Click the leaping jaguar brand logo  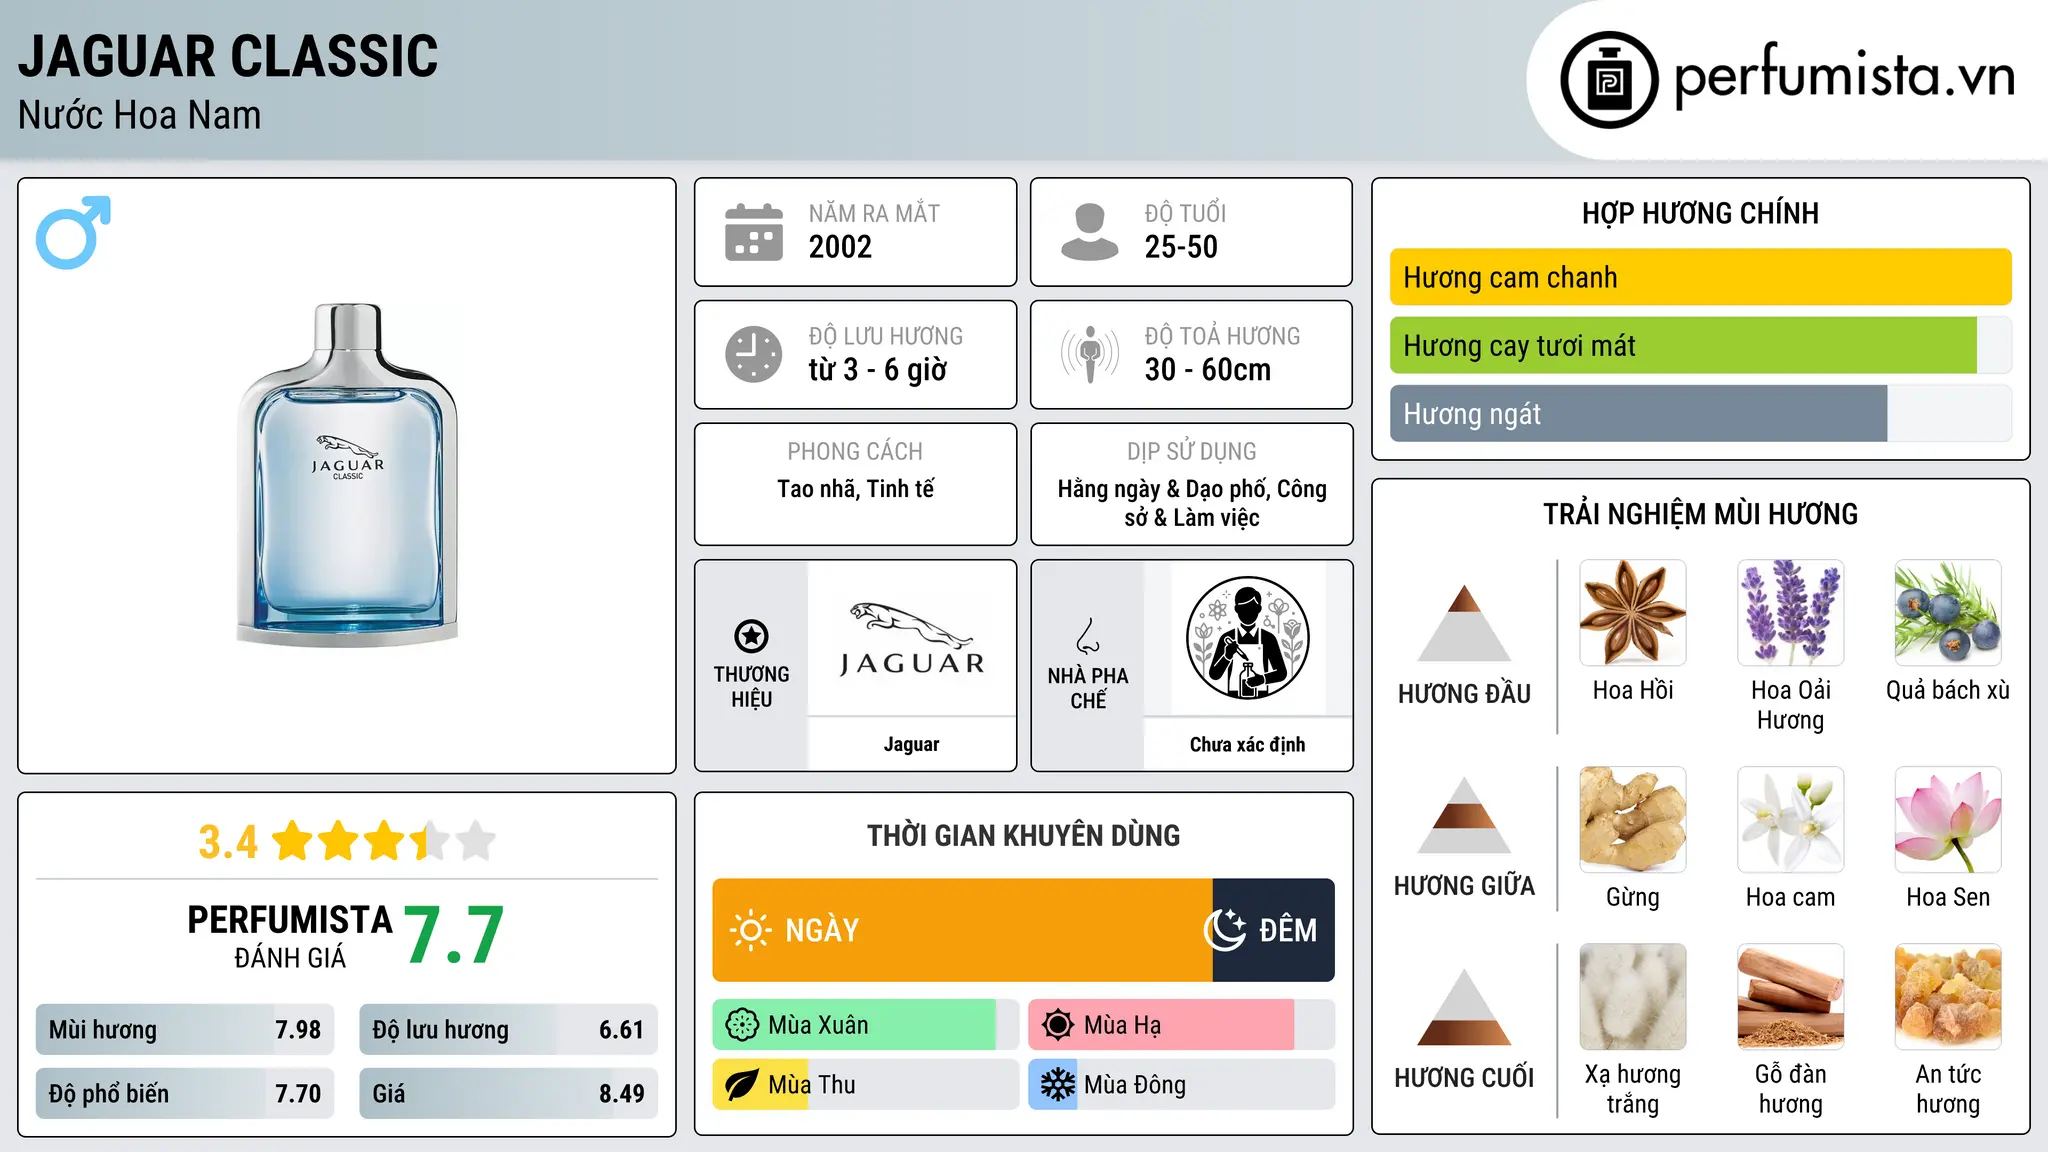tap(911, 640)
